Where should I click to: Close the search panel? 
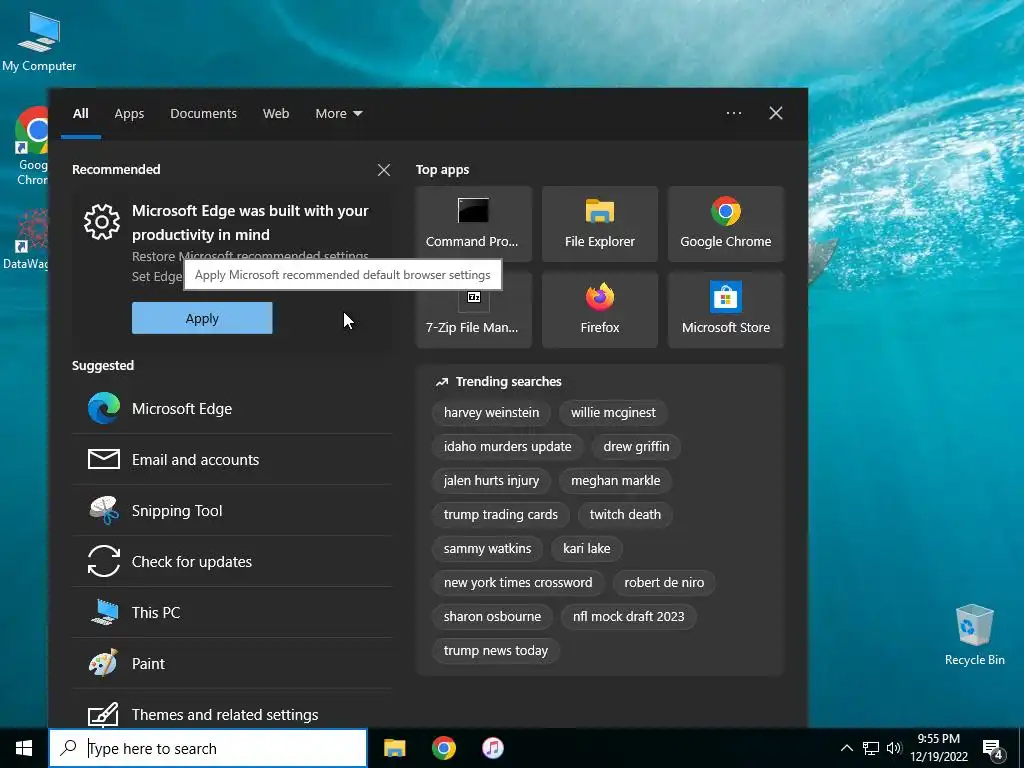(776, 113)
